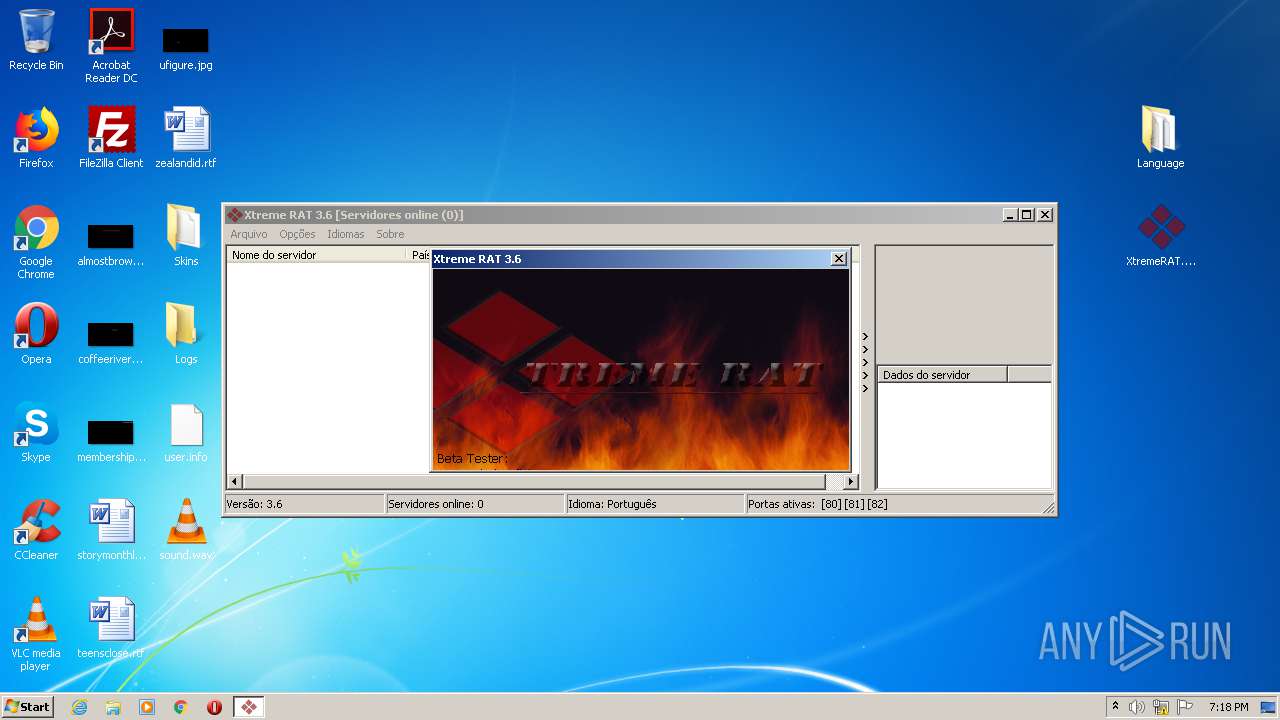Click the Xtreme RAT taskbar button

[x=249, y=707]
